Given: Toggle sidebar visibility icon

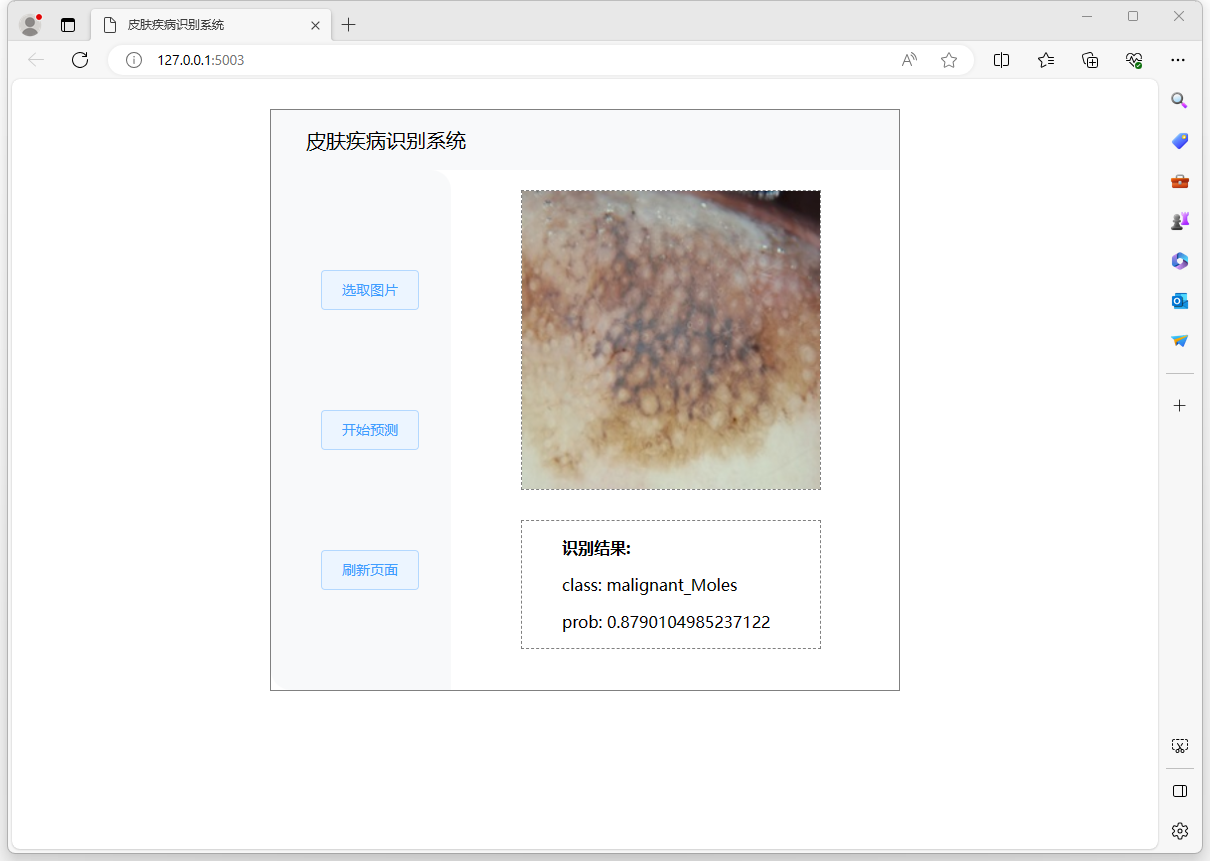Looking at the screenshot, I should [1180, 791].
